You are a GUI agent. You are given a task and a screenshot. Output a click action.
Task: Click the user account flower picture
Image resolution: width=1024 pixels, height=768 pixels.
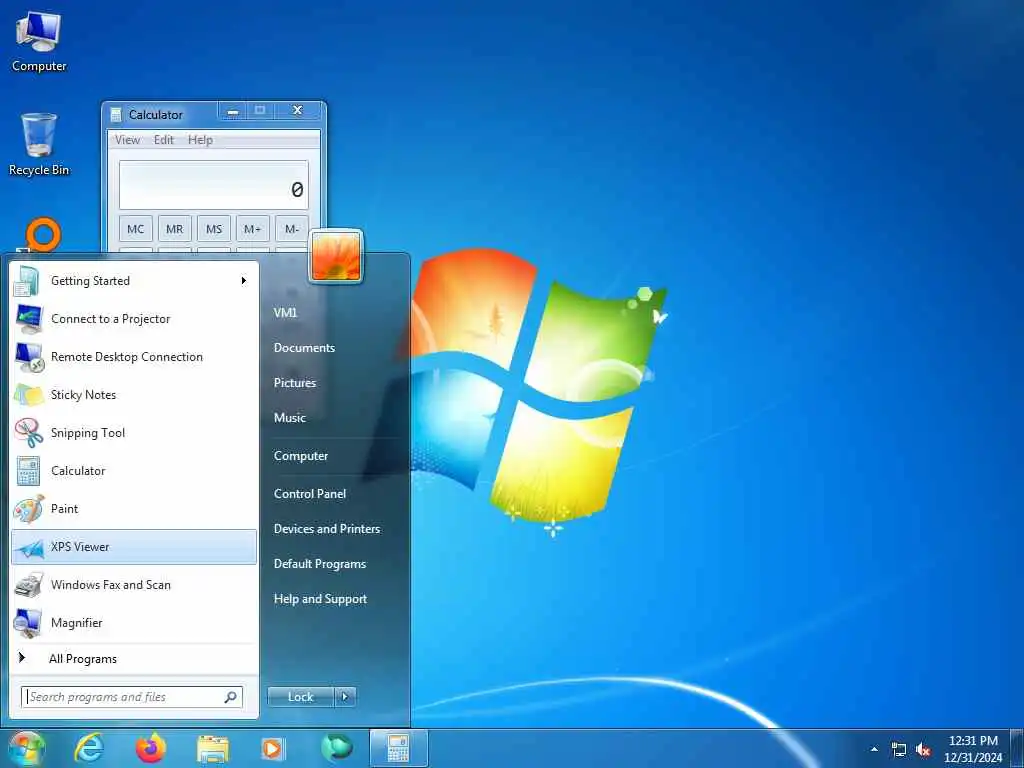point(336,256)
